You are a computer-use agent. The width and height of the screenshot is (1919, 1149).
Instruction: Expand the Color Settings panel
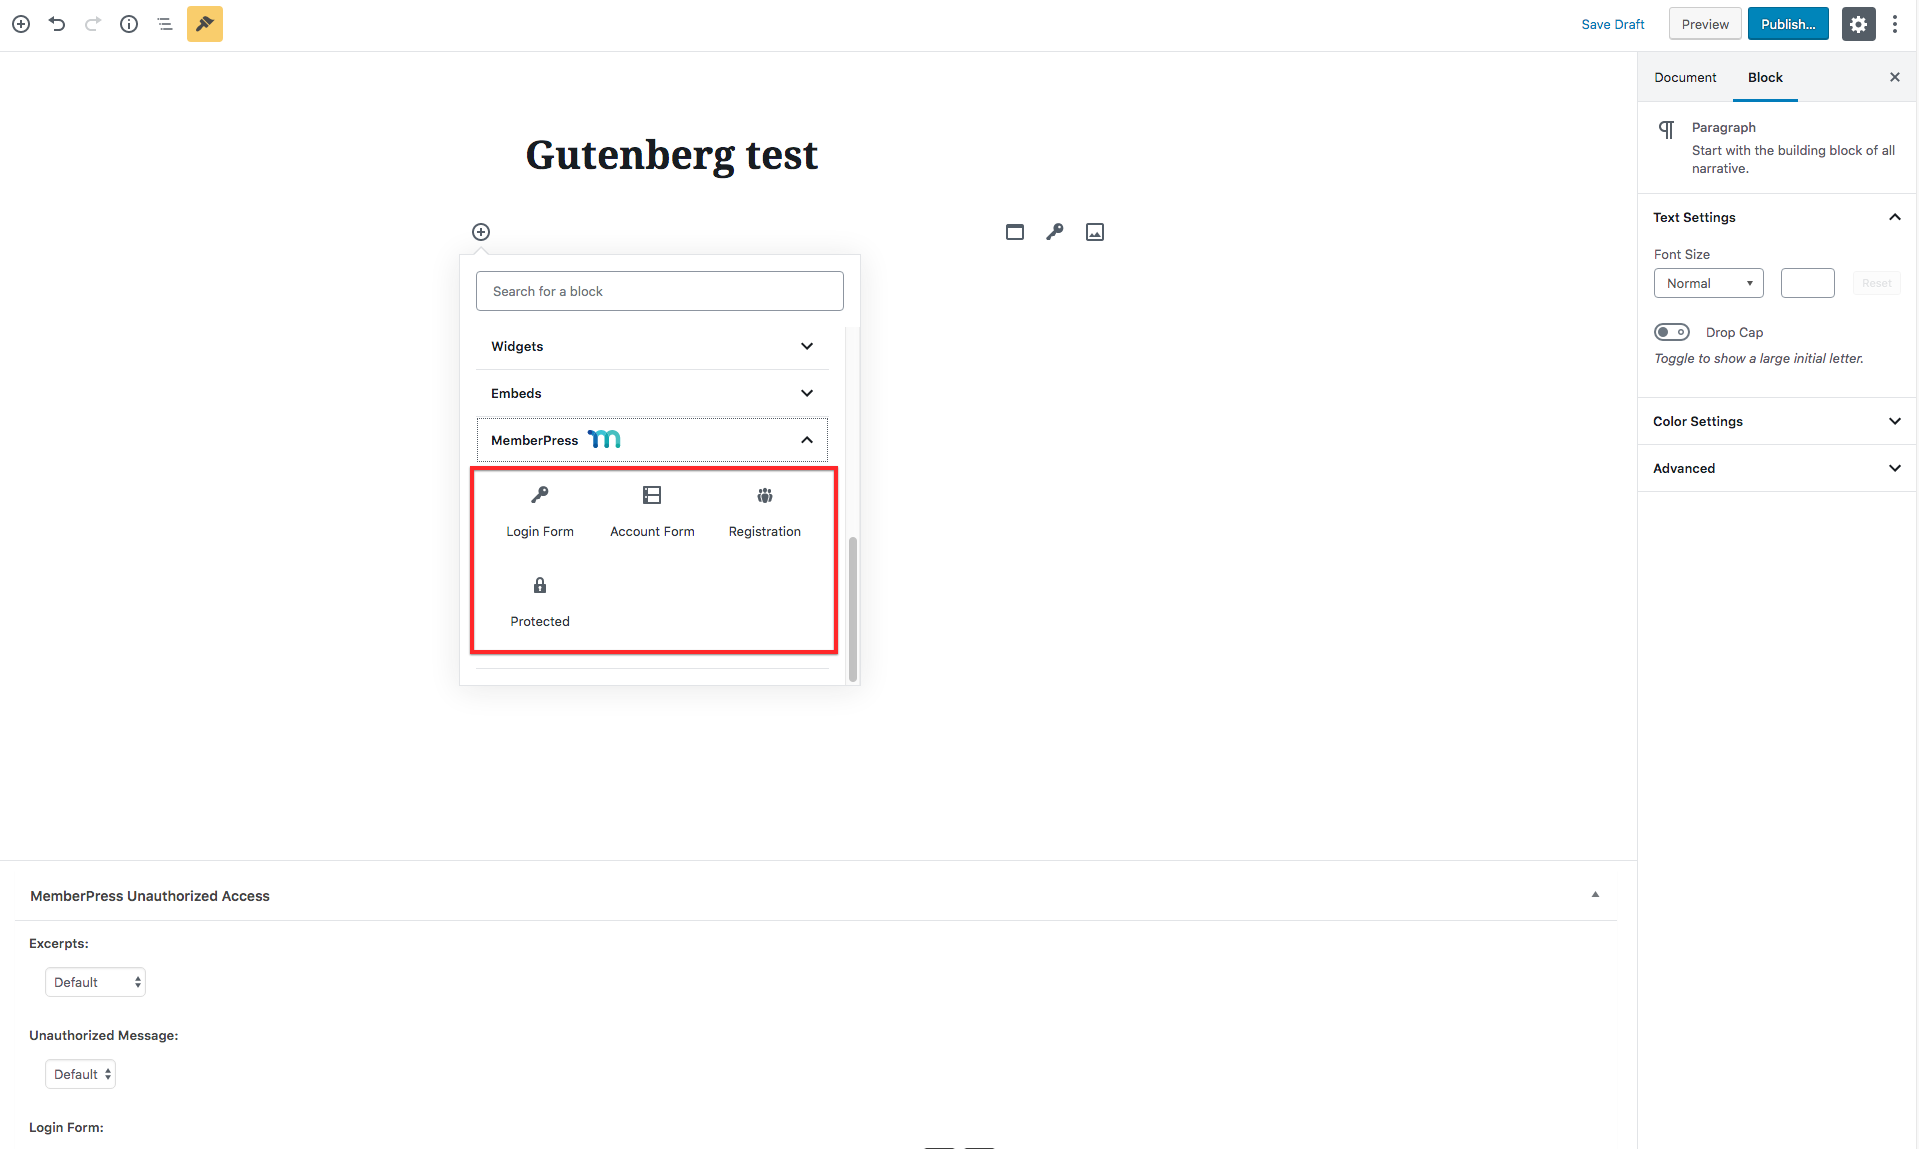pos(1777,421)
